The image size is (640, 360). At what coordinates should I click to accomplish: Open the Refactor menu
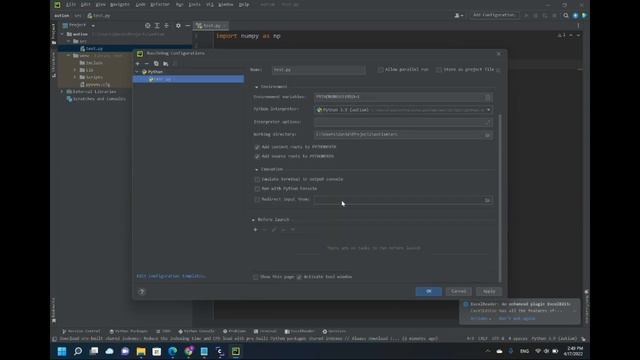(160, 4)
